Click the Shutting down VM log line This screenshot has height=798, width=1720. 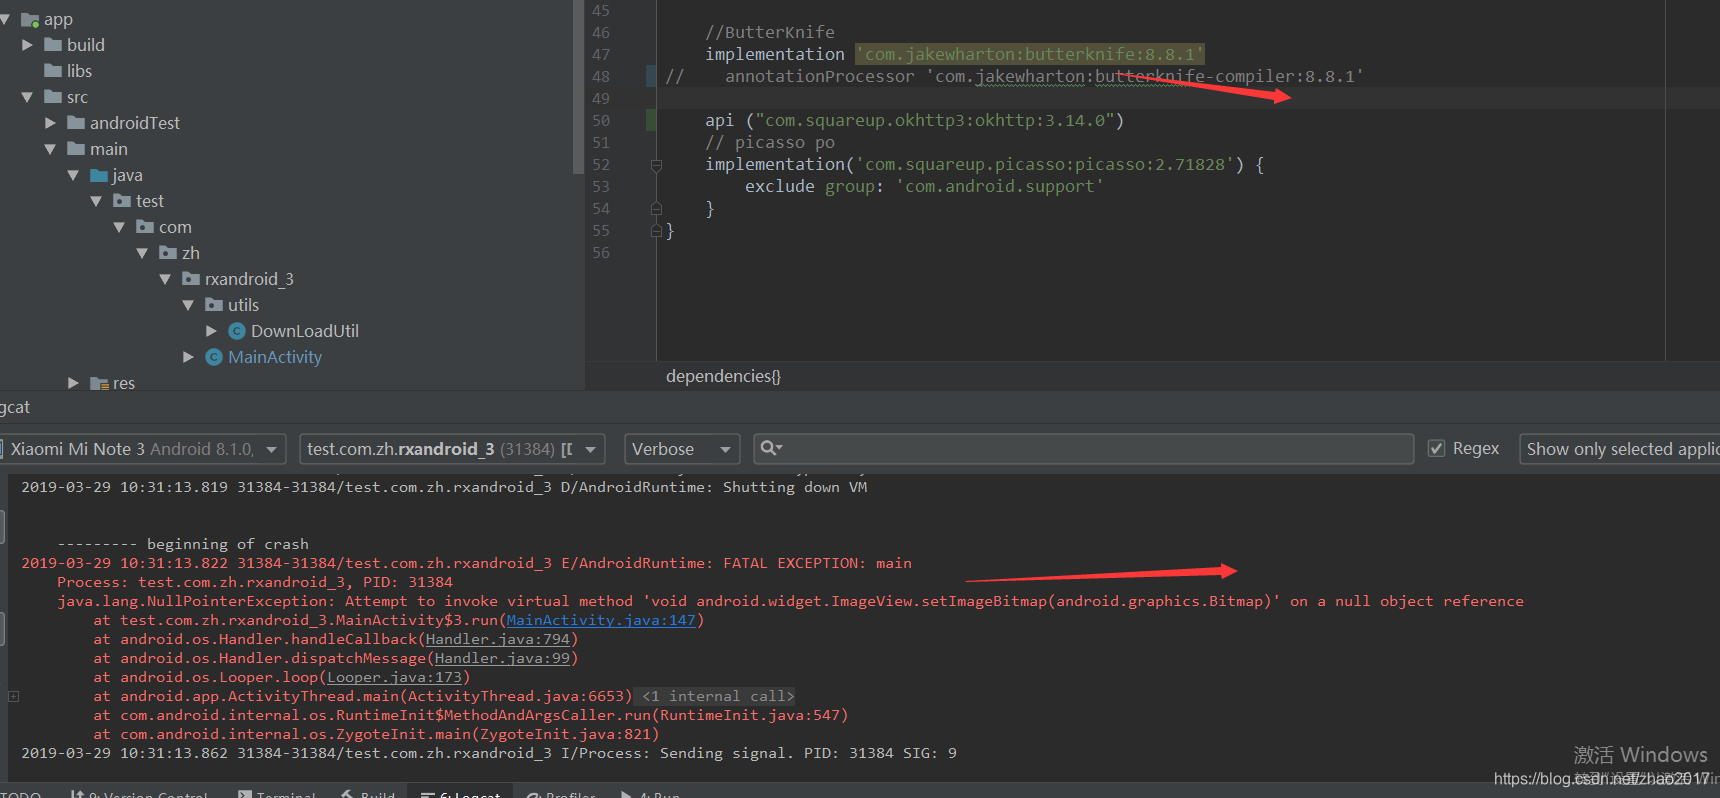(444, 487)
